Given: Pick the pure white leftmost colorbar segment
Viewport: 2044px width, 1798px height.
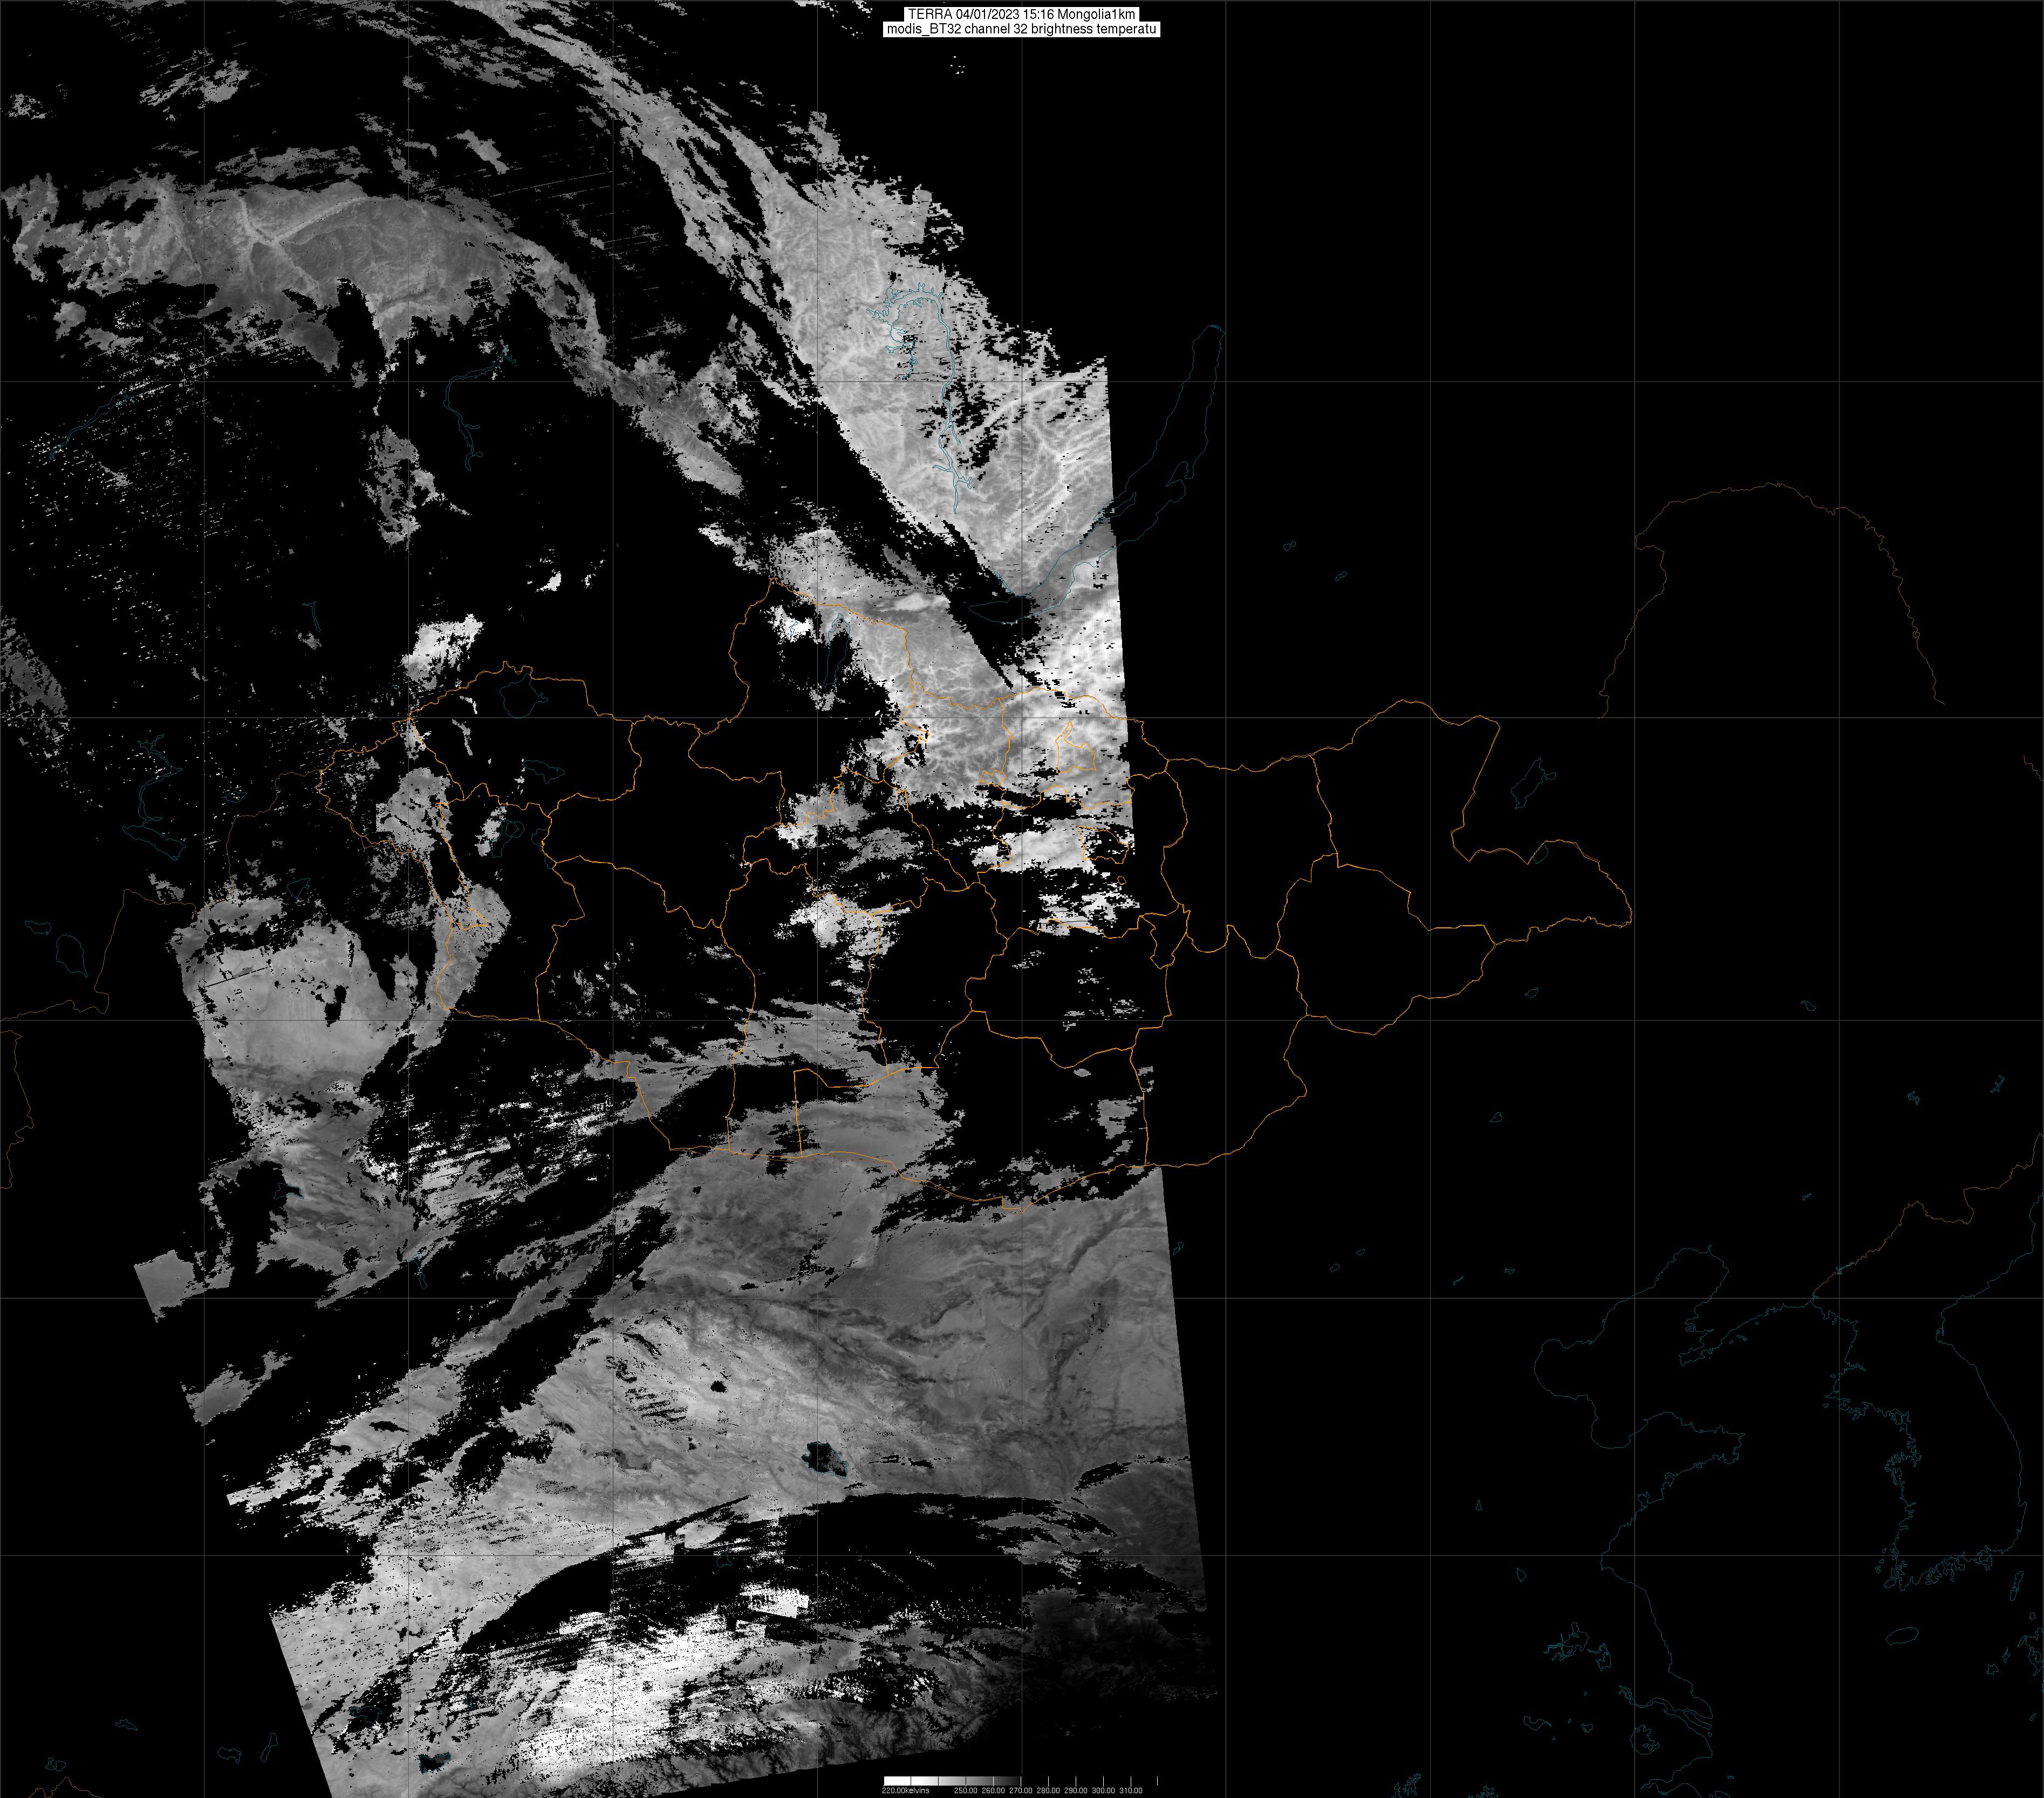Looking at the screenshot, I should [898, 1781].
